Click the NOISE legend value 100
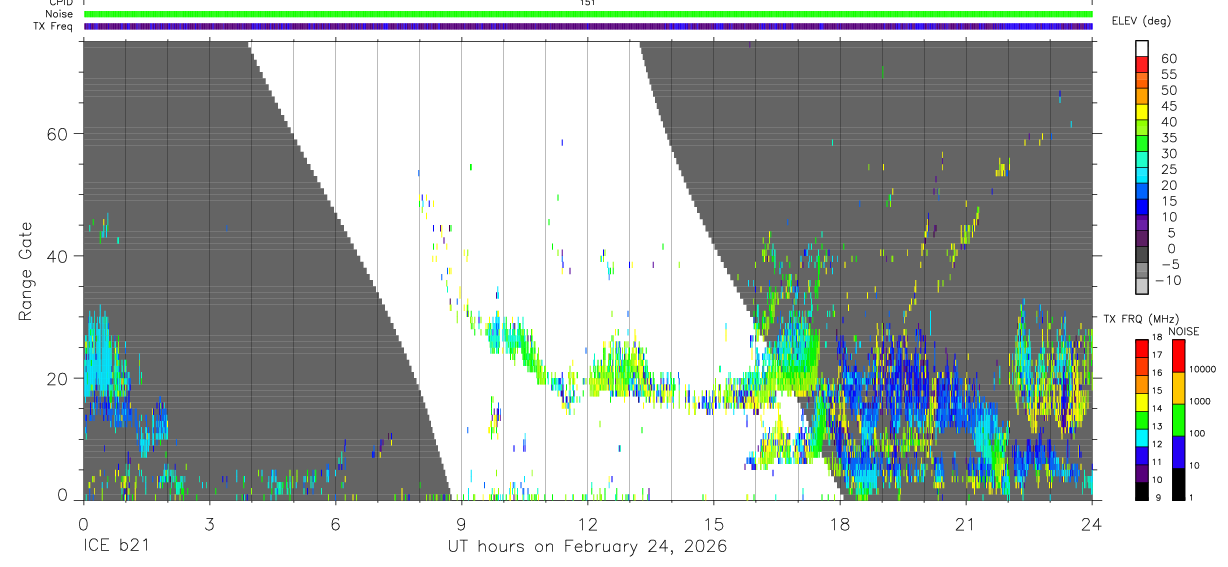This screenshot has width=1228, height=567. coord(1196,434)
